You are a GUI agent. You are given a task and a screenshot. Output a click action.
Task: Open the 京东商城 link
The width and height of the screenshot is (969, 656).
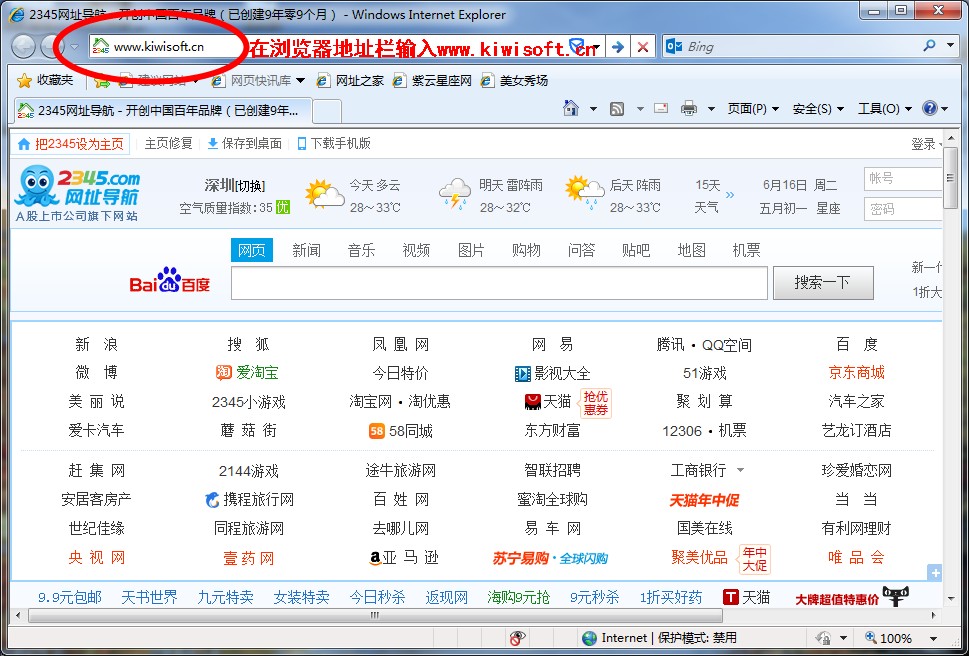point(857,372)
